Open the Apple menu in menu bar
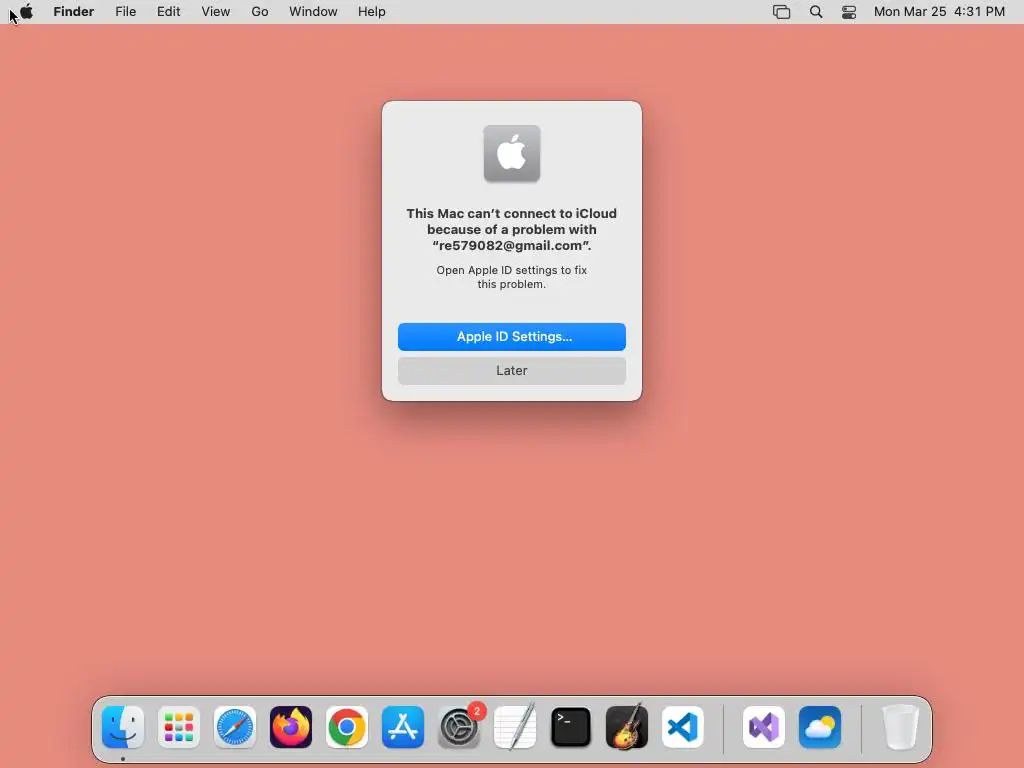This screenshot has height=768, width=1024. (26, 12)
